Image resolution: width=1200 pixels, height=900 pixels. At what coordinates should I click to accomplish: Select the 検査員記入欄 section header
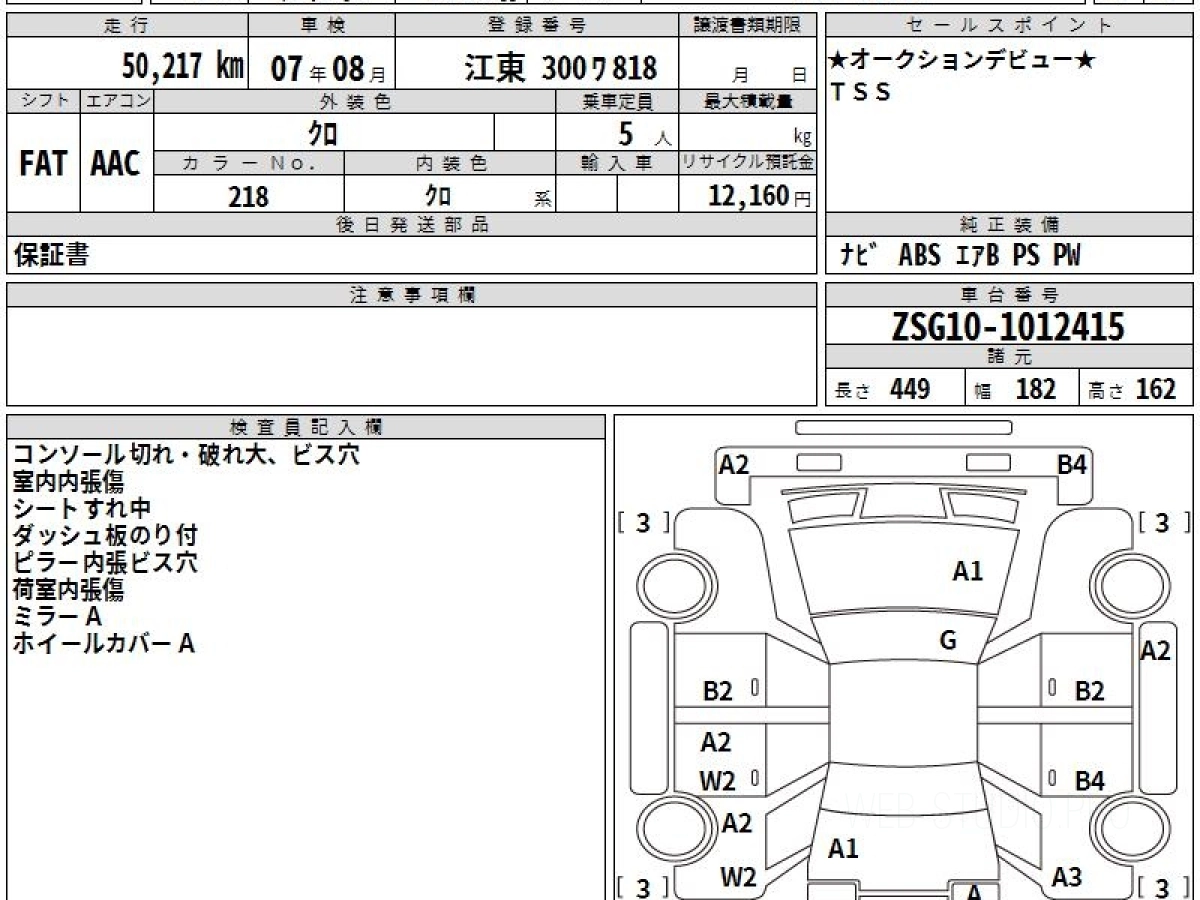click(306, 427)
